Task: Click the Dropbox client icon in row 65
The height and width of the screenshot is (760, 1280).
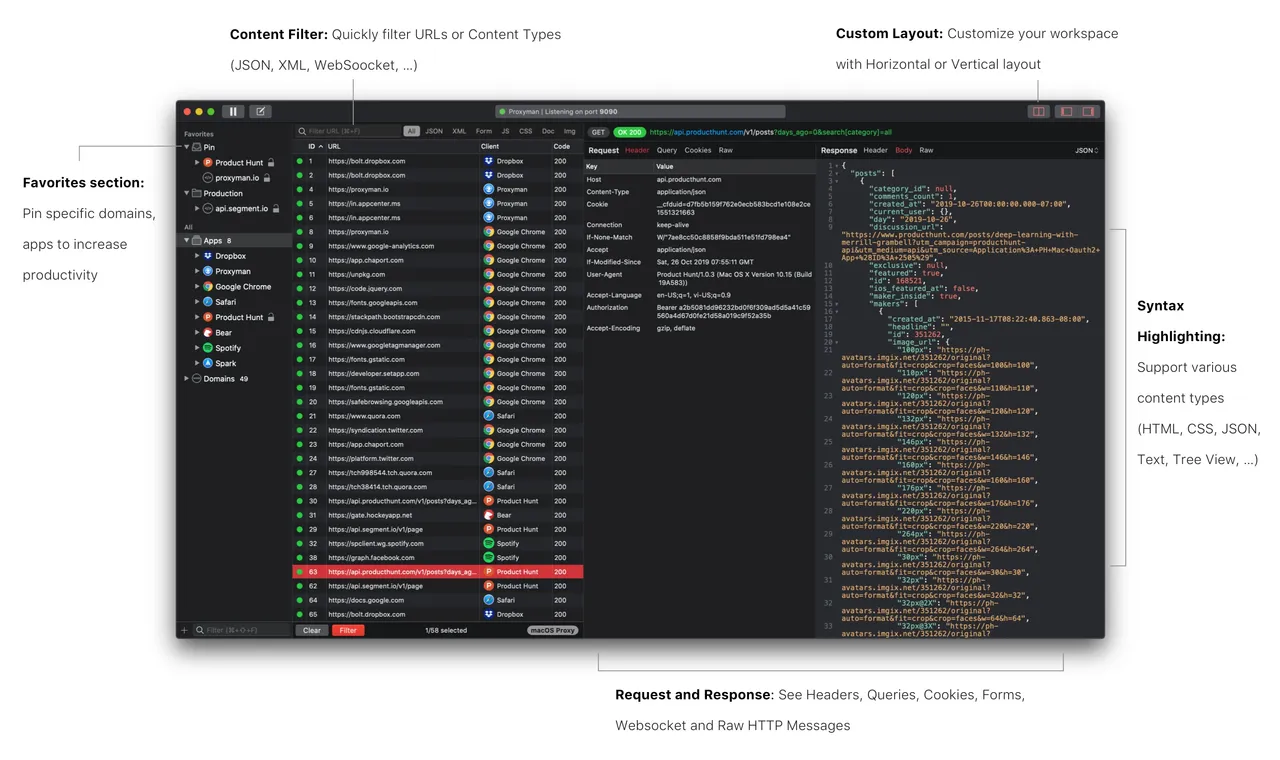Action: pyautogui.click(x=489, y=614)
